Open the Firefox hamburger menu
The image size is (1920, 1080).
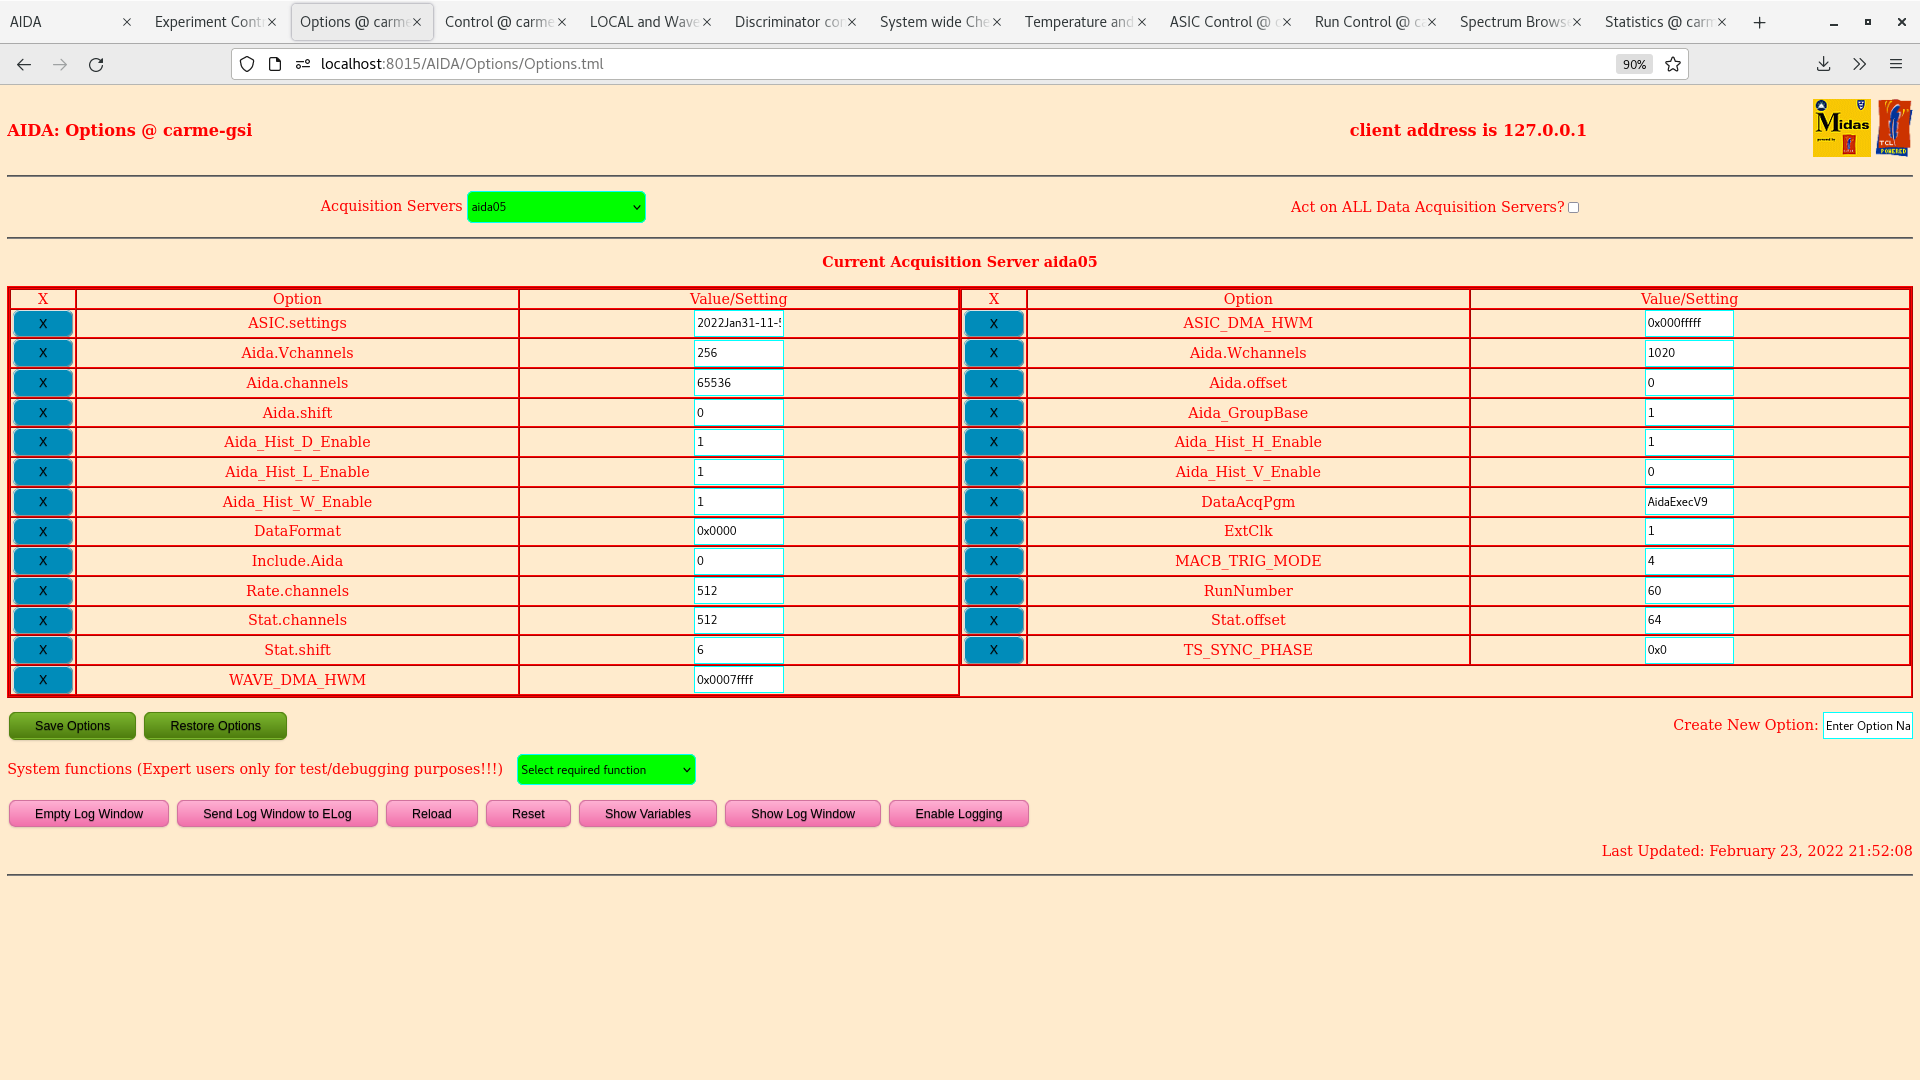pyautogui.click(x=1896, y=64)
